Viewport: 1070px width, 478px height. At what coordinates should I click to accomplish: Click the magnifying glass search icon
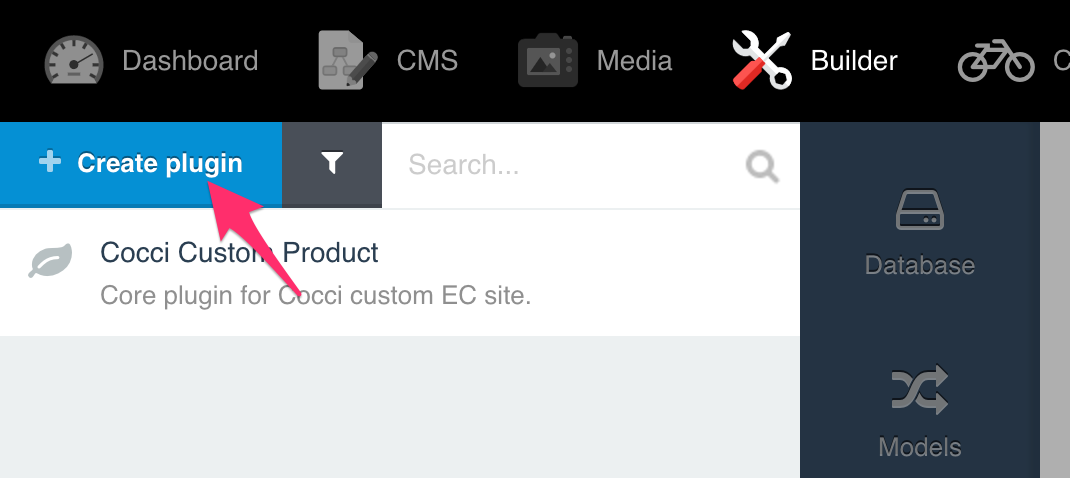click(x=762, y=166)
